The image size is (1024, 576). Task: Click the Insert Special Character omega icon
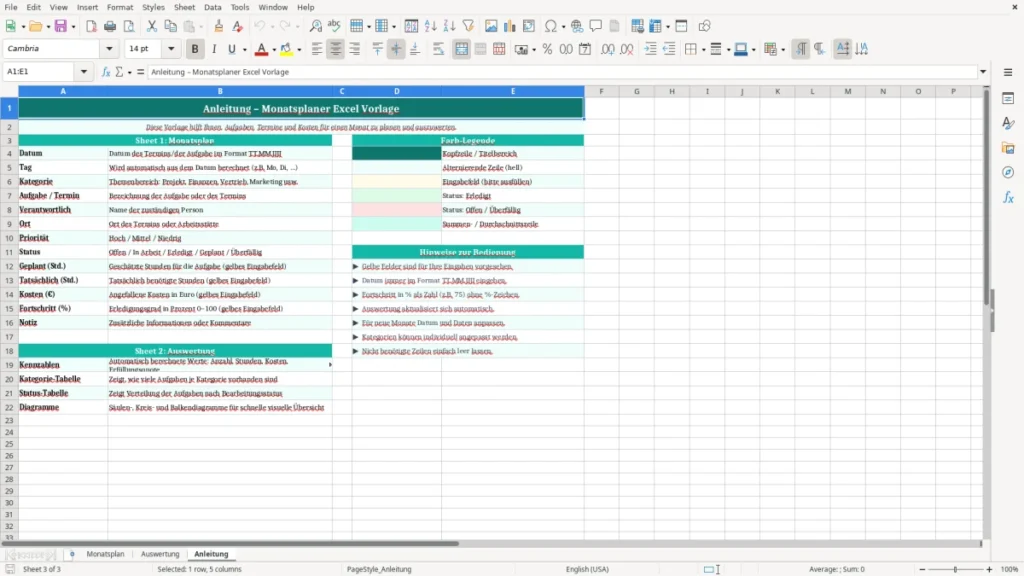click(x=551, y=26)
